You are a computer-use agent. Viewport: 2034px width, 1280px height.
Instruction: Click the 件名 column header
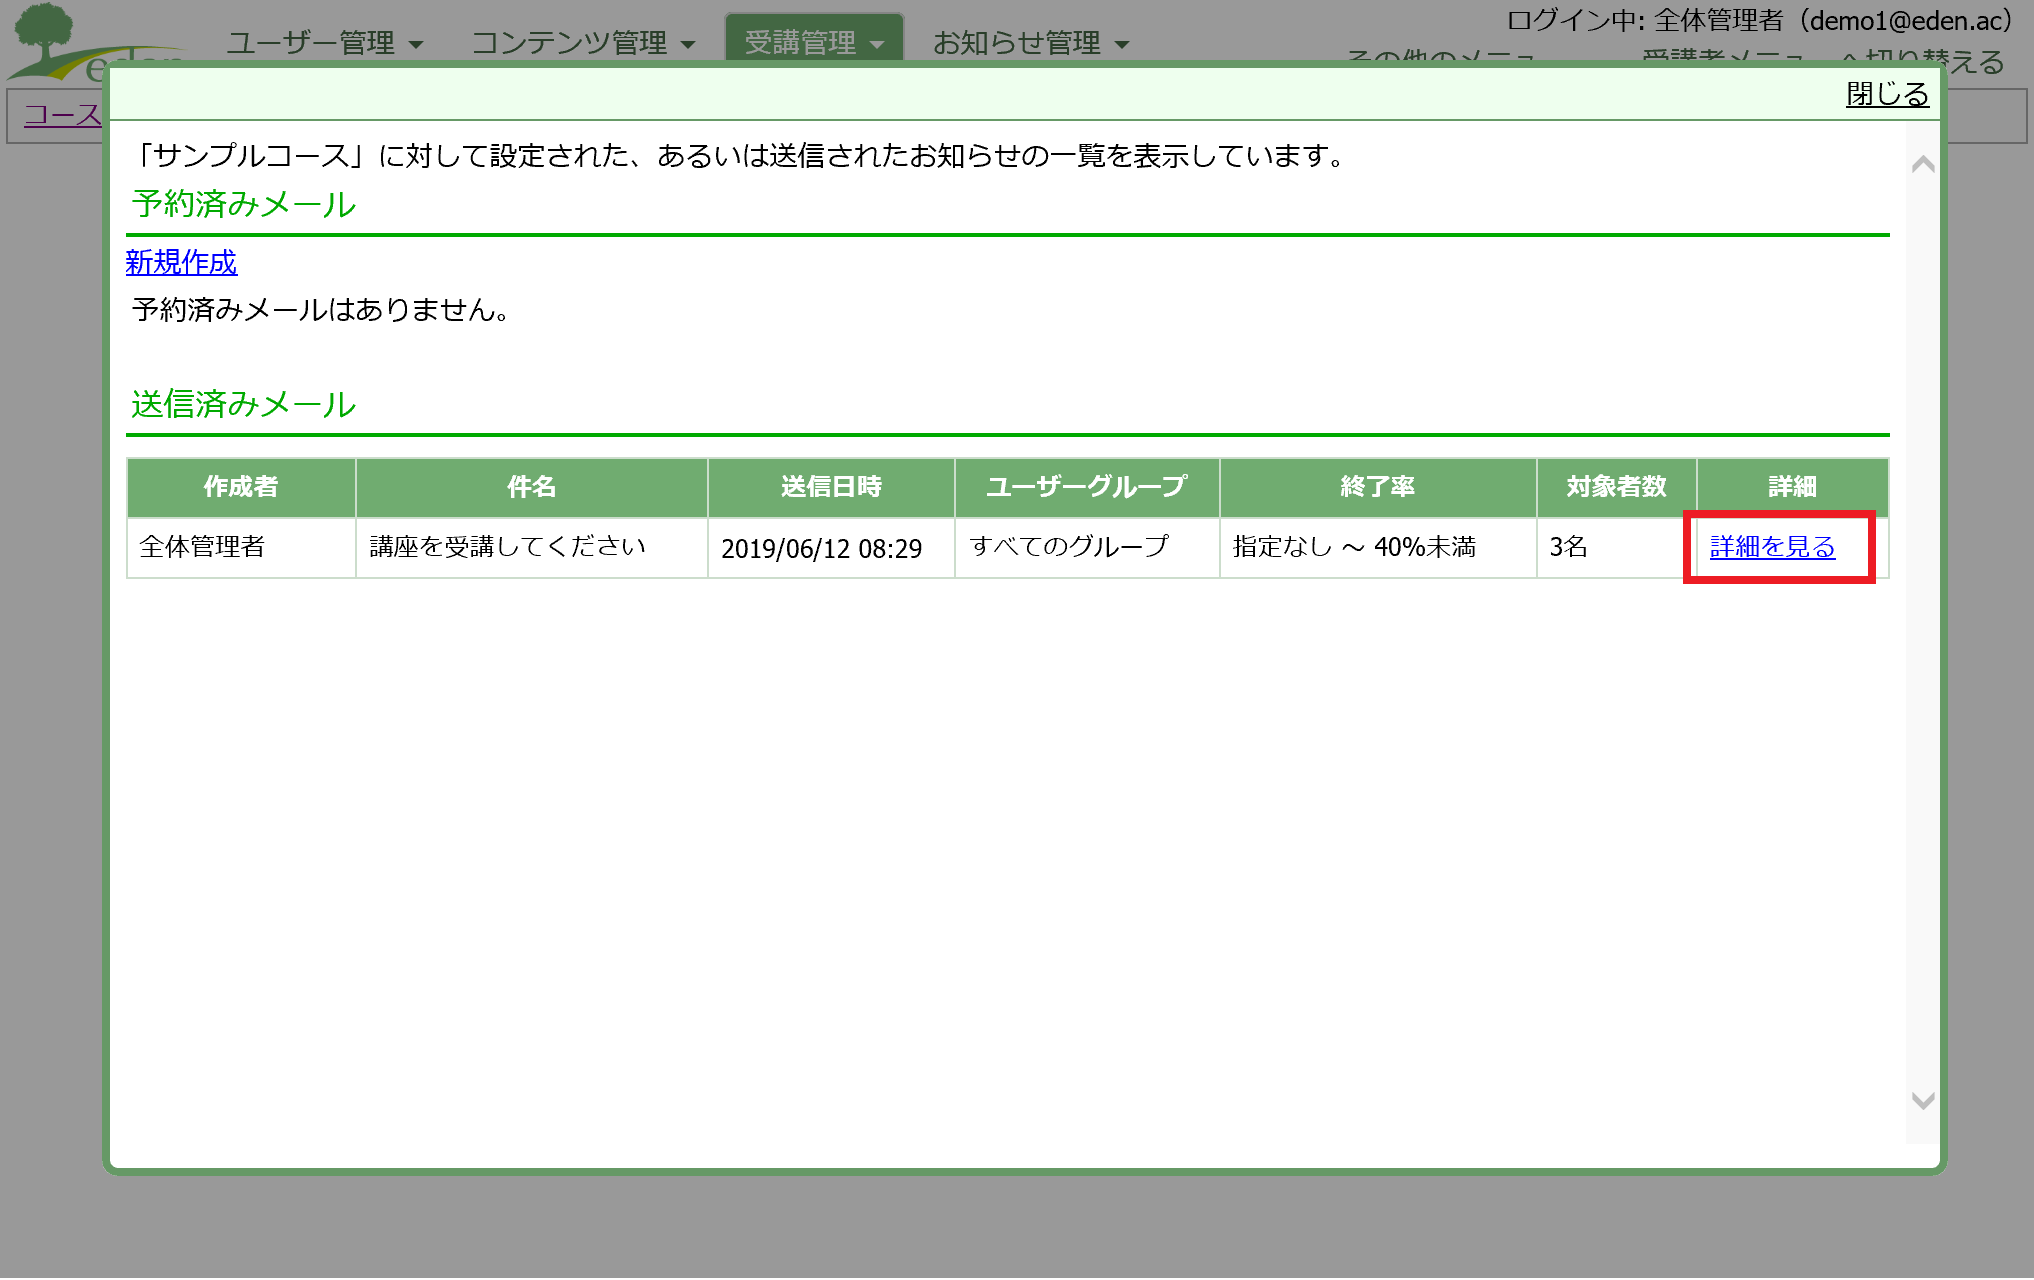pos(531,487)
